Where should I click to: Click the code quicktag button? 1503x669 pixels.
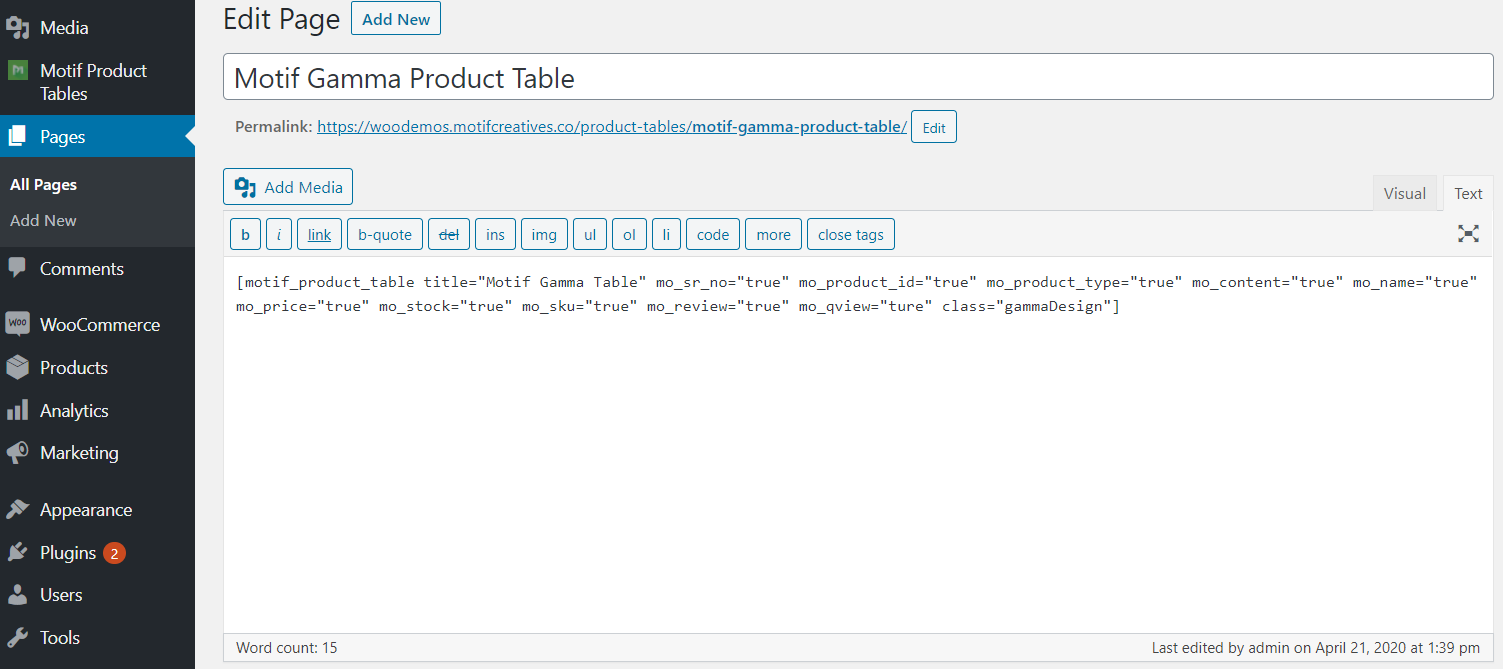point(713,234)
